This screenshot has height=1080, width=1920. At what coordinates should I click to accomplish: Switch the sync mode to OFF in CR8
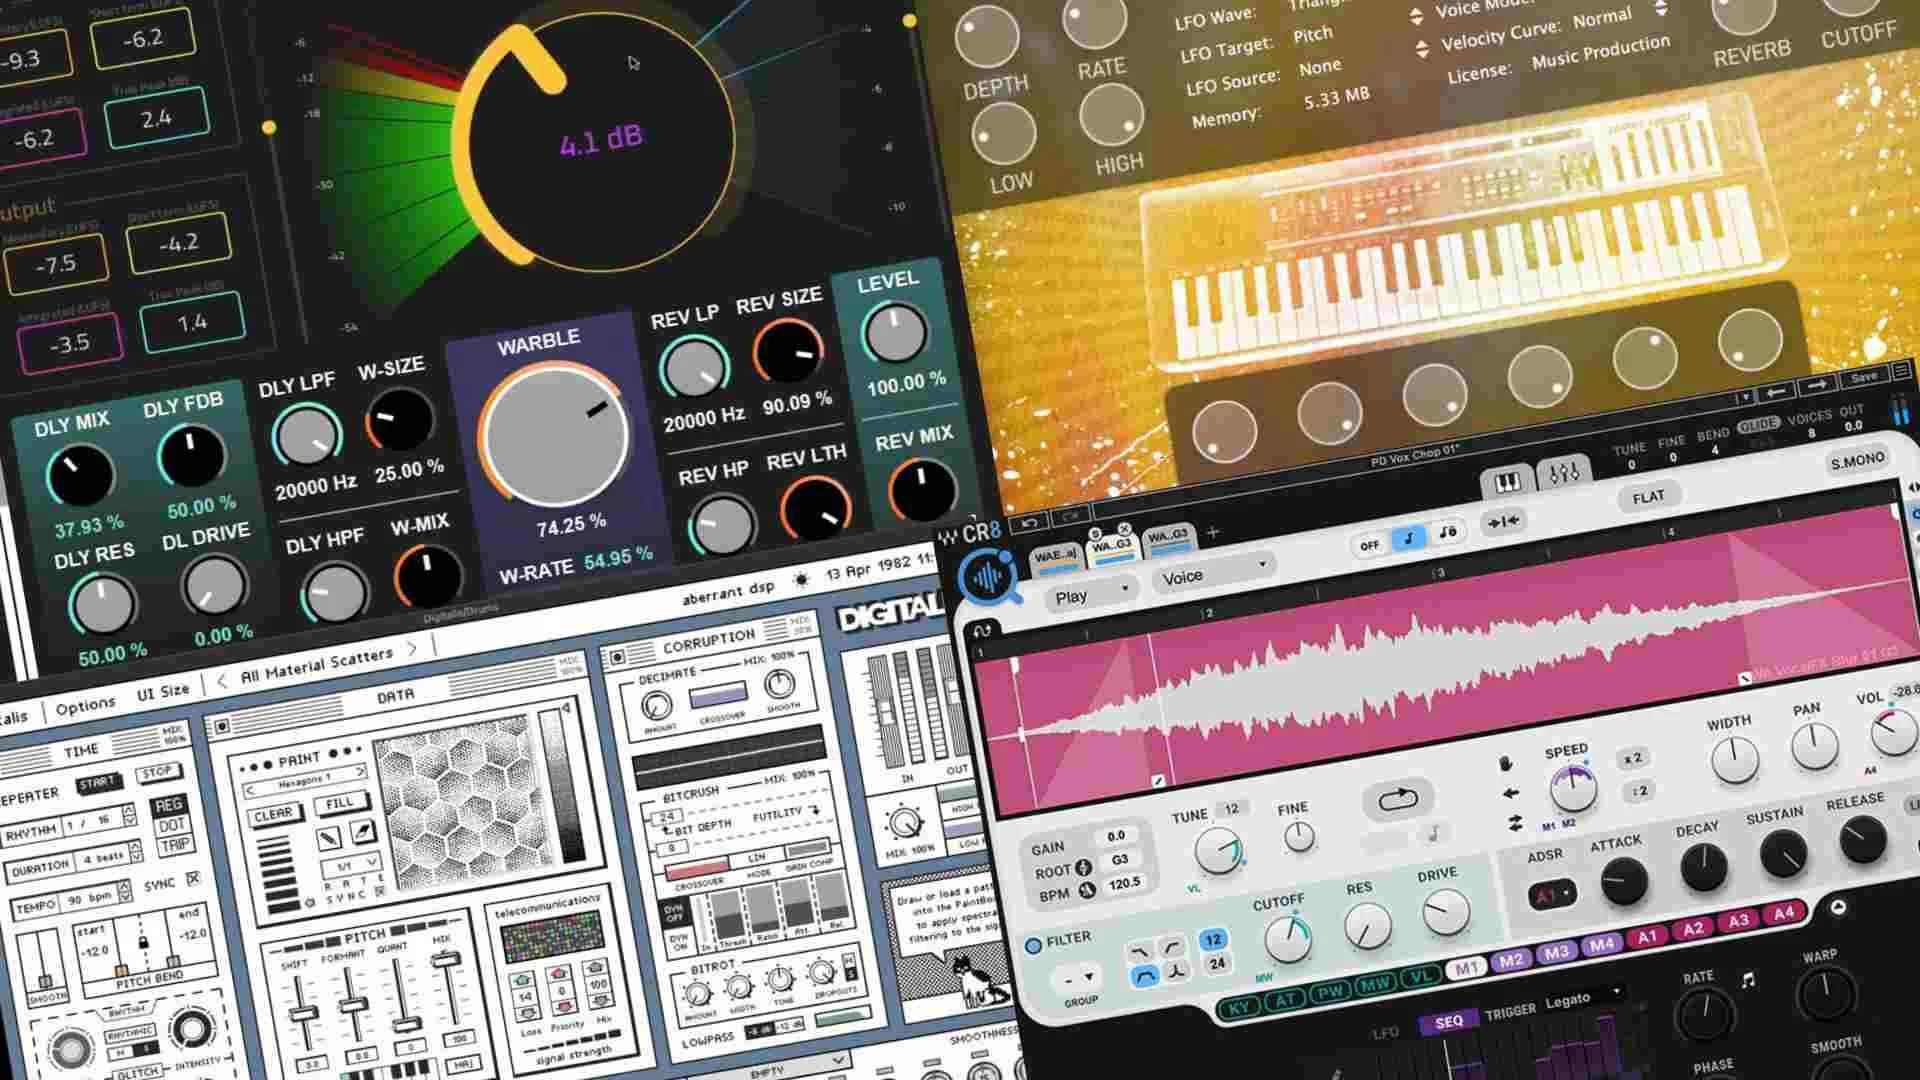click(x=1369, y=545)
